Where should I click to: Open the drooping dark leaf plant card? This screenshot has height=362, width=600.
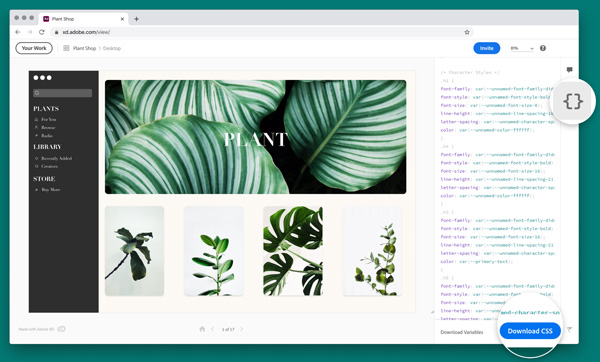(134, 251)
